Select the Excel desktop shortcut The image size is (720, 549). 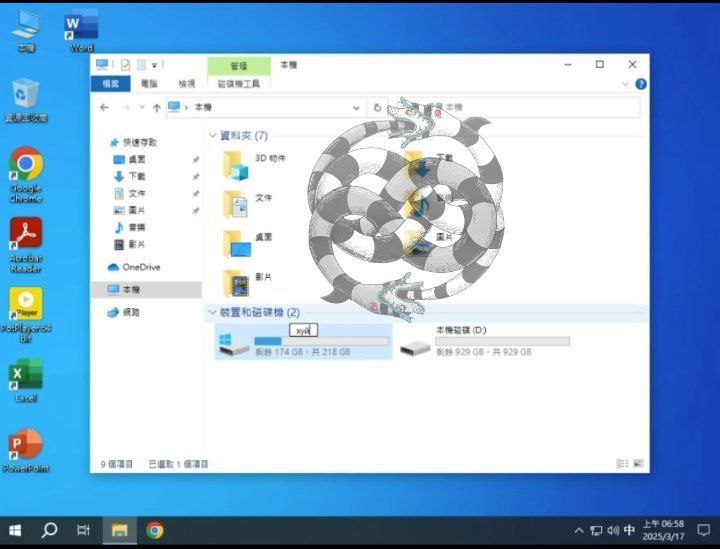[26, 381]
